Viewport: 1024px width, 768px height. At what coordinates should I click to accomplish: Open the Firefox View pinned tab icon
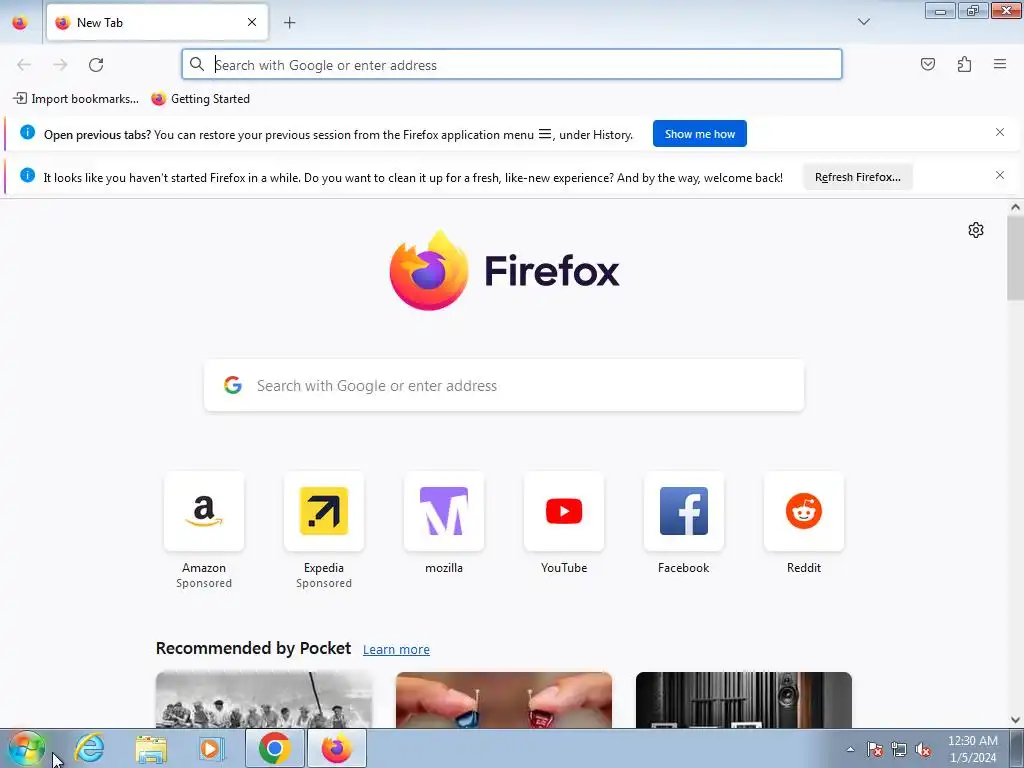[x=20, y=22]
